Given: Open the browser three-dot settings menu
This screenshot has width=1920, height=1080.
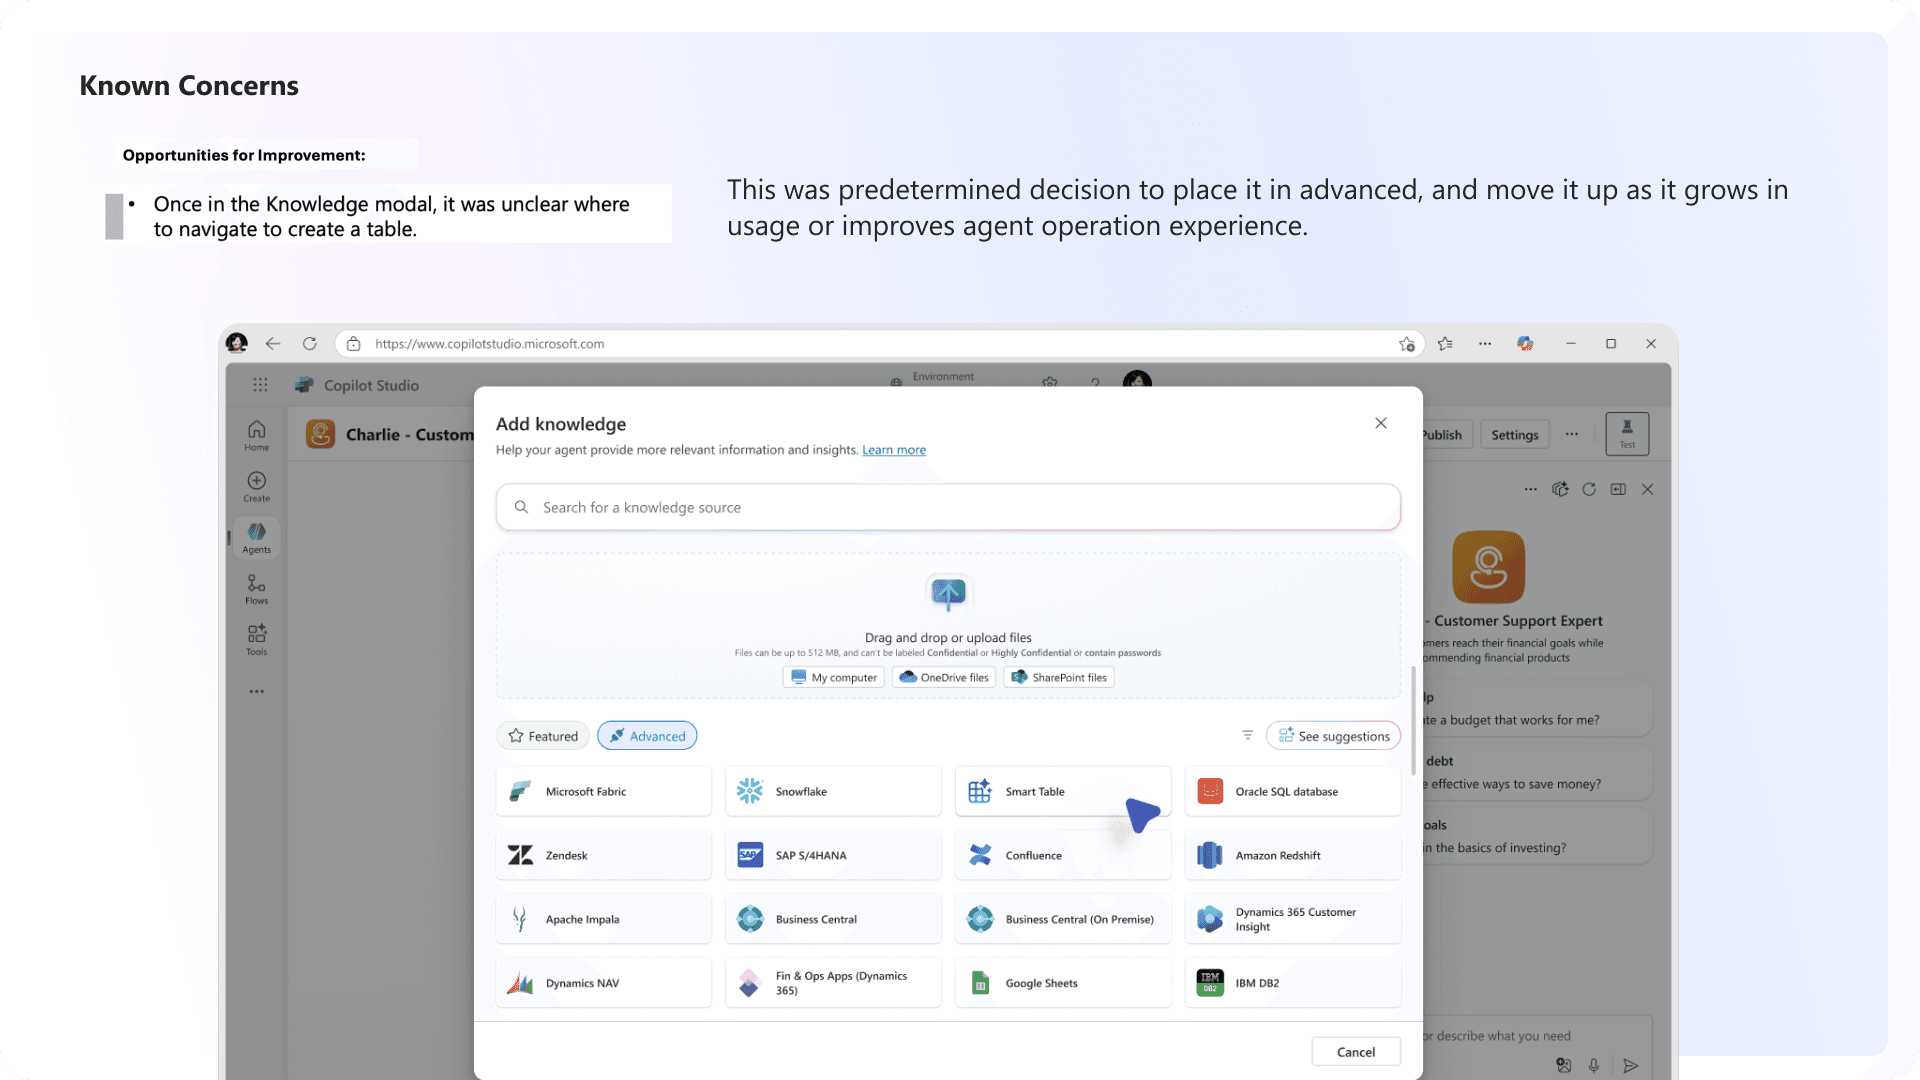Looking at the screenshot, I should click(x=1485, y=343).
